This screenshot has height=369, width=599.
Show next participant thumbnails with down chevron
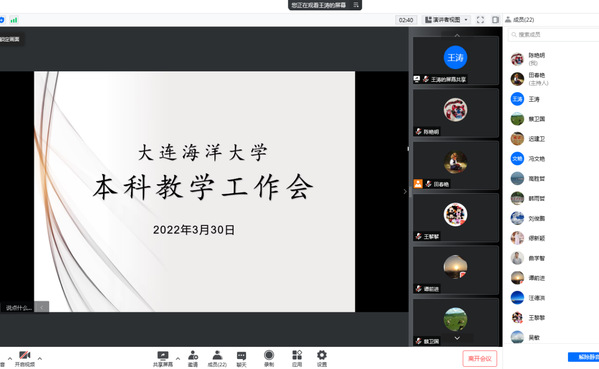pyautogui.click(x=457, y=338)
